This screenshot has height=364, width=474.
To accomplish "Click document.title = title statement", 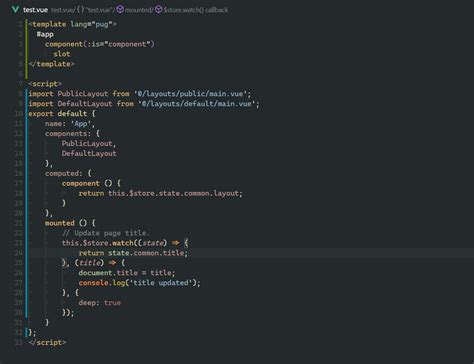I will coord(127,273).
